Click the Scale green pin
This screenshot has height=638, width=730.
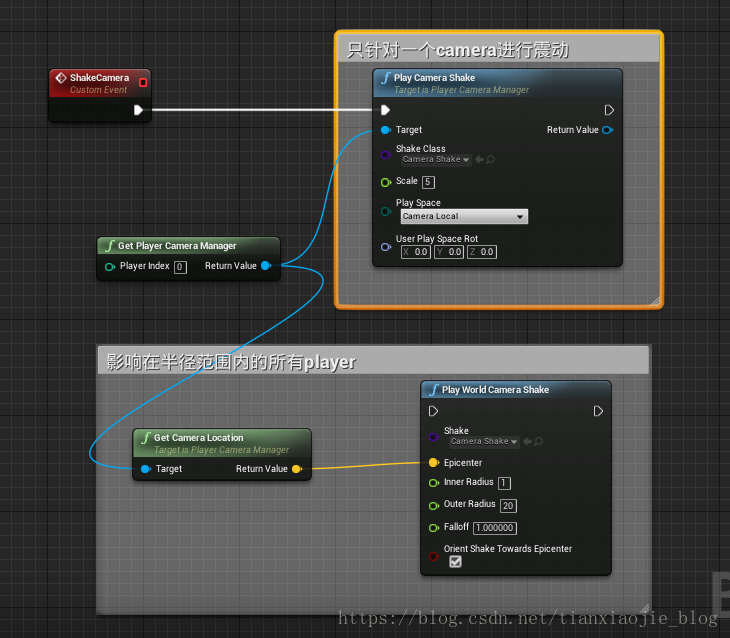click(x=385, y=182)
